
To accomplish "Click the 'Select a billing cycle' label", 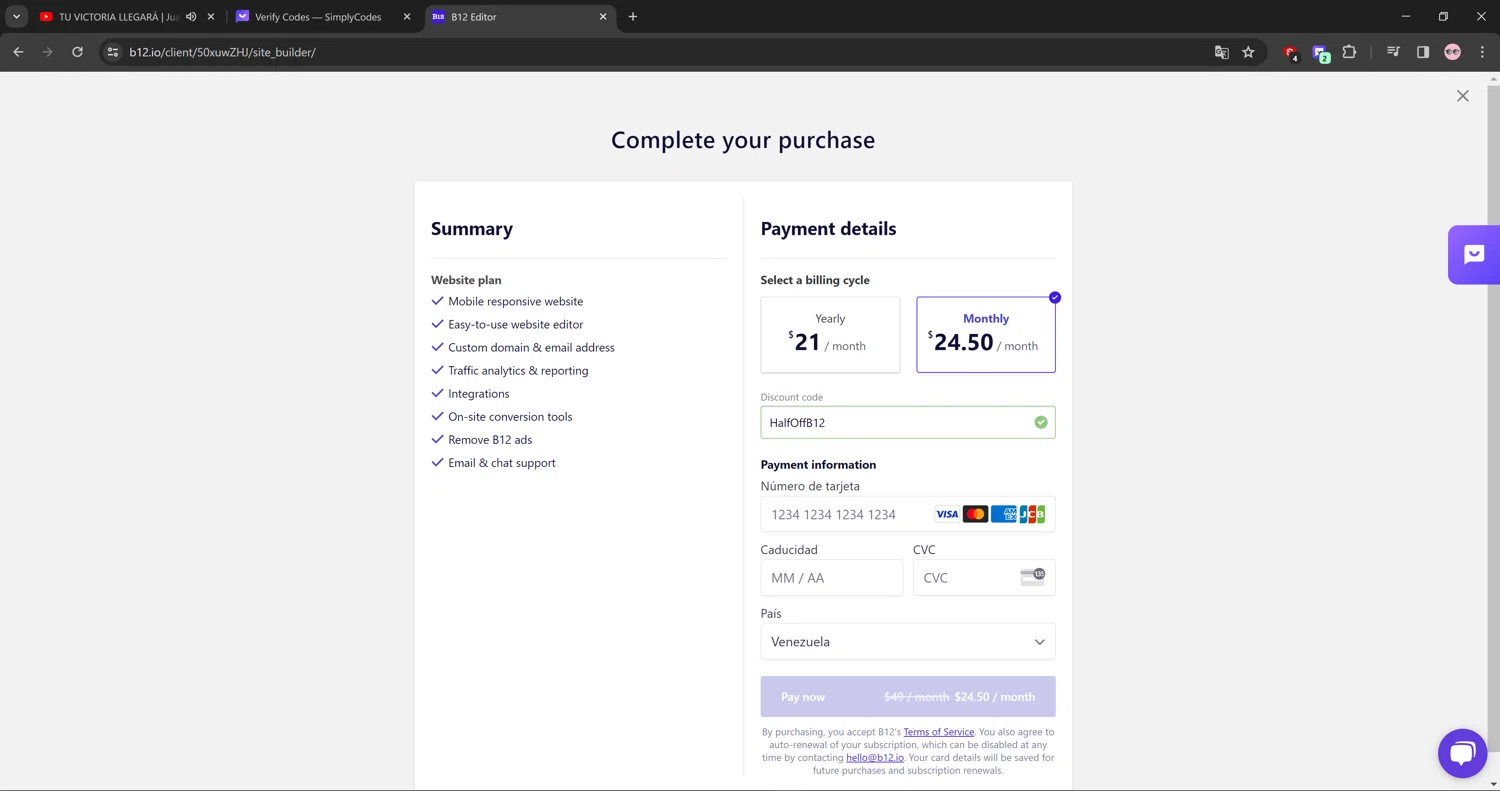I will pyautogui.click(x=815, y=280).
